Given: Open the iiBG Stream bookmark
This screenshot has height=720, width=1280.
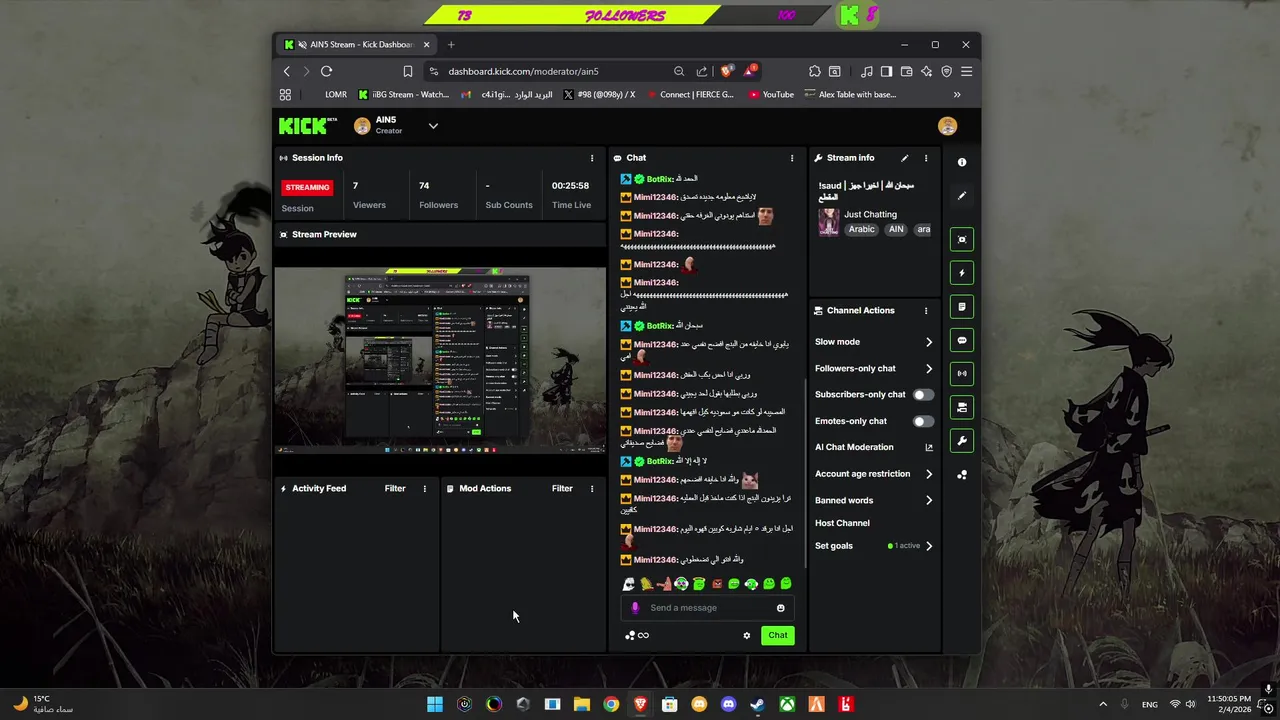Looking at the screenshot, I should tap(404, 95).
